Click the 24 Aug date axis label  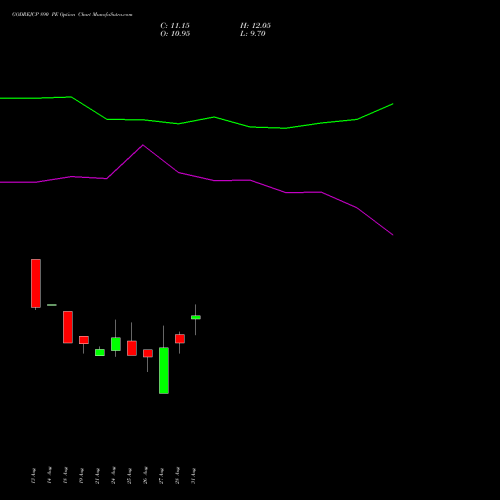pyautogui.click(x=113, y=475)
